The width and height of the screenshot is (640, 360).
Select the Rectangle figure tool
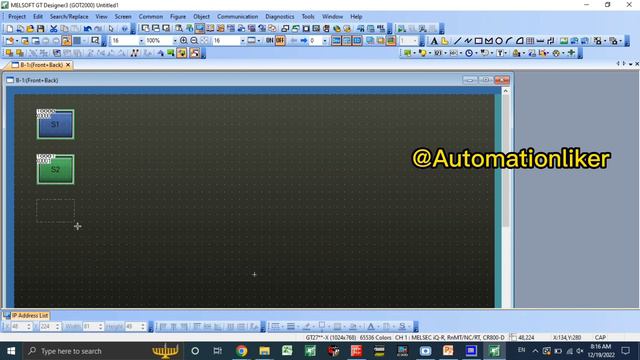click(478, 41)
